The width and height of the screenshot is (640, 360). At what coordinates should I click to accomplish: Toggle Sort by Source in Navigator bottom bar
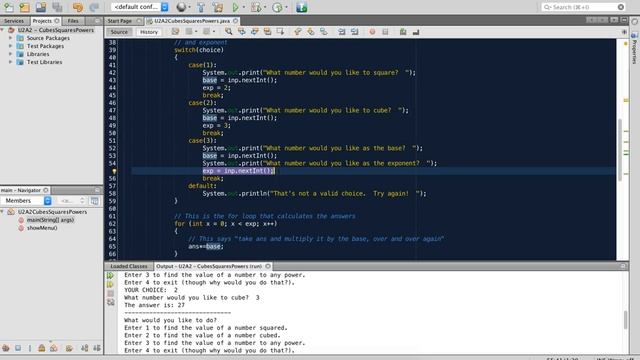click(x=97, y=348)
